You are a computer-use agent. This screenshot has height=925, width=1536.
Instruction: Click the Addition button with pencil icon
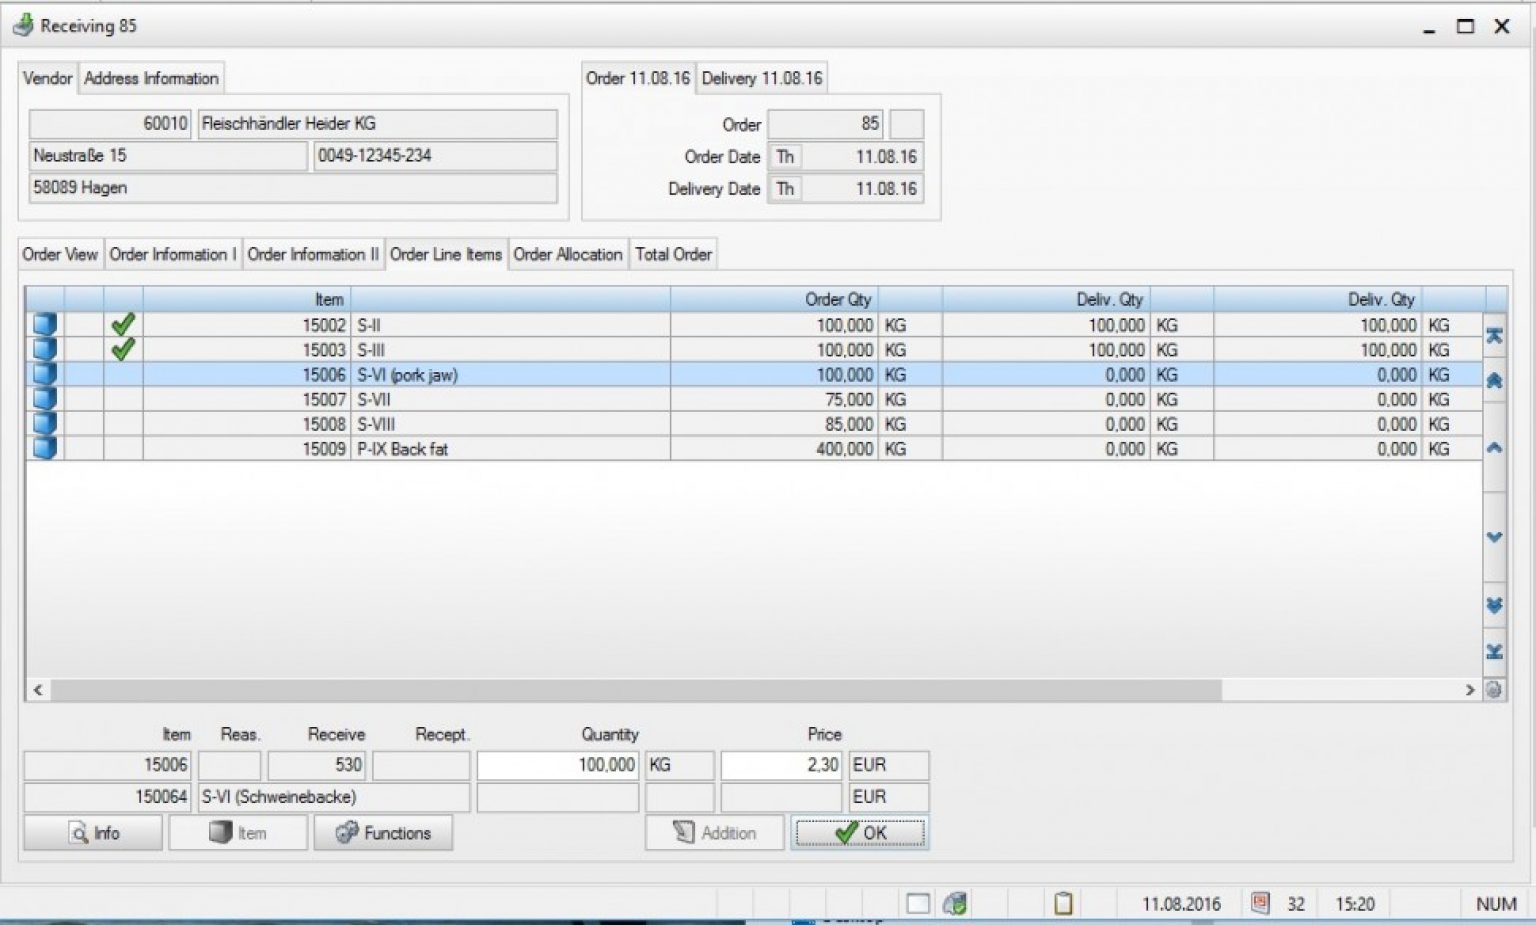coord(713,832)
